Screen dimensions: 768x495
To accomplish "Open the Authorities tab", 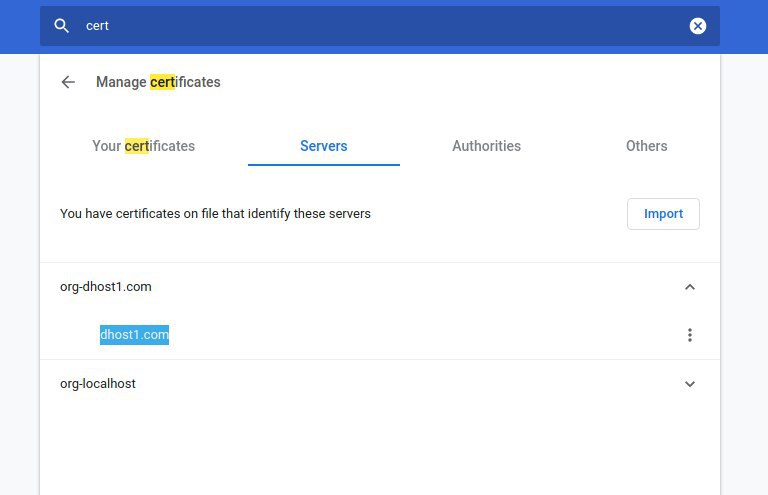I will click(486, 146).
